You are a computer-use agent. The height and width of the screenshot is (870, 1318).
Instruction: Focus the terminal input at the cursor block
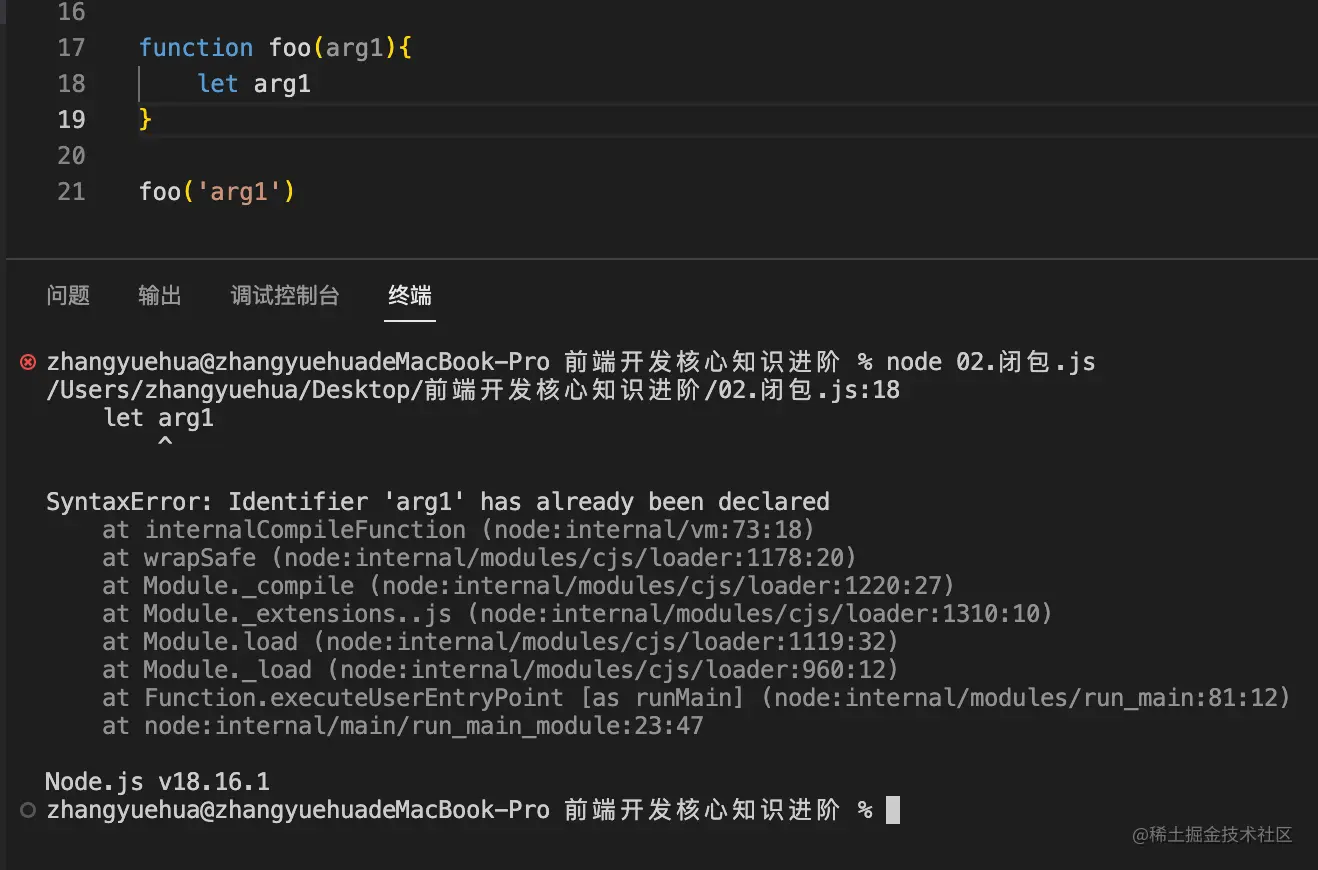(x=893, y=810)
